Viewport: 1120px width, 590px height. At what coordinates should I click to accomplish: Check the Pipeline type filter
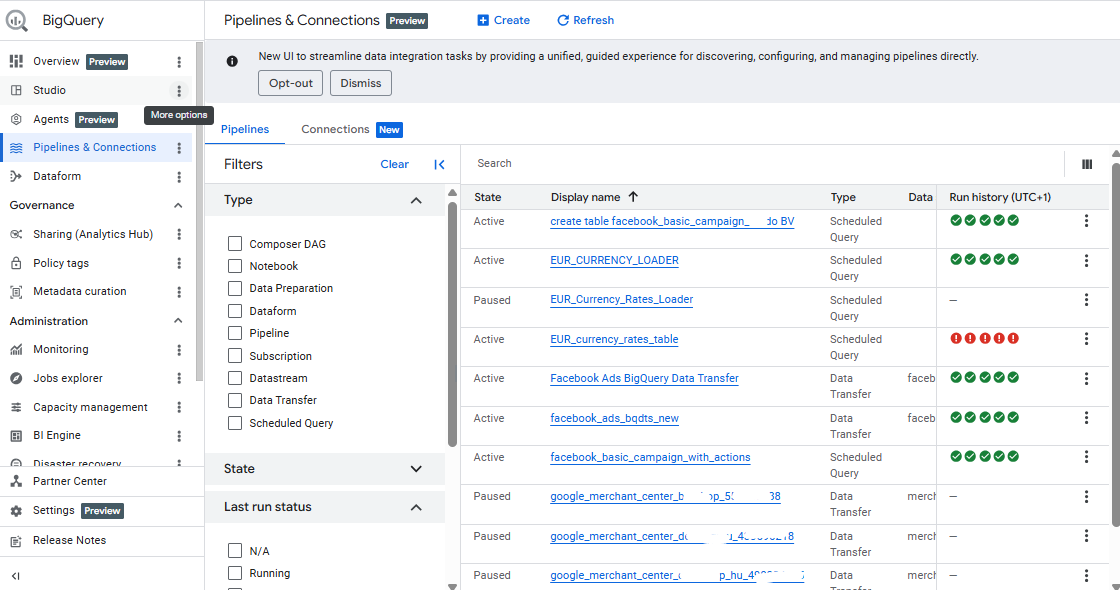(235, 333)
